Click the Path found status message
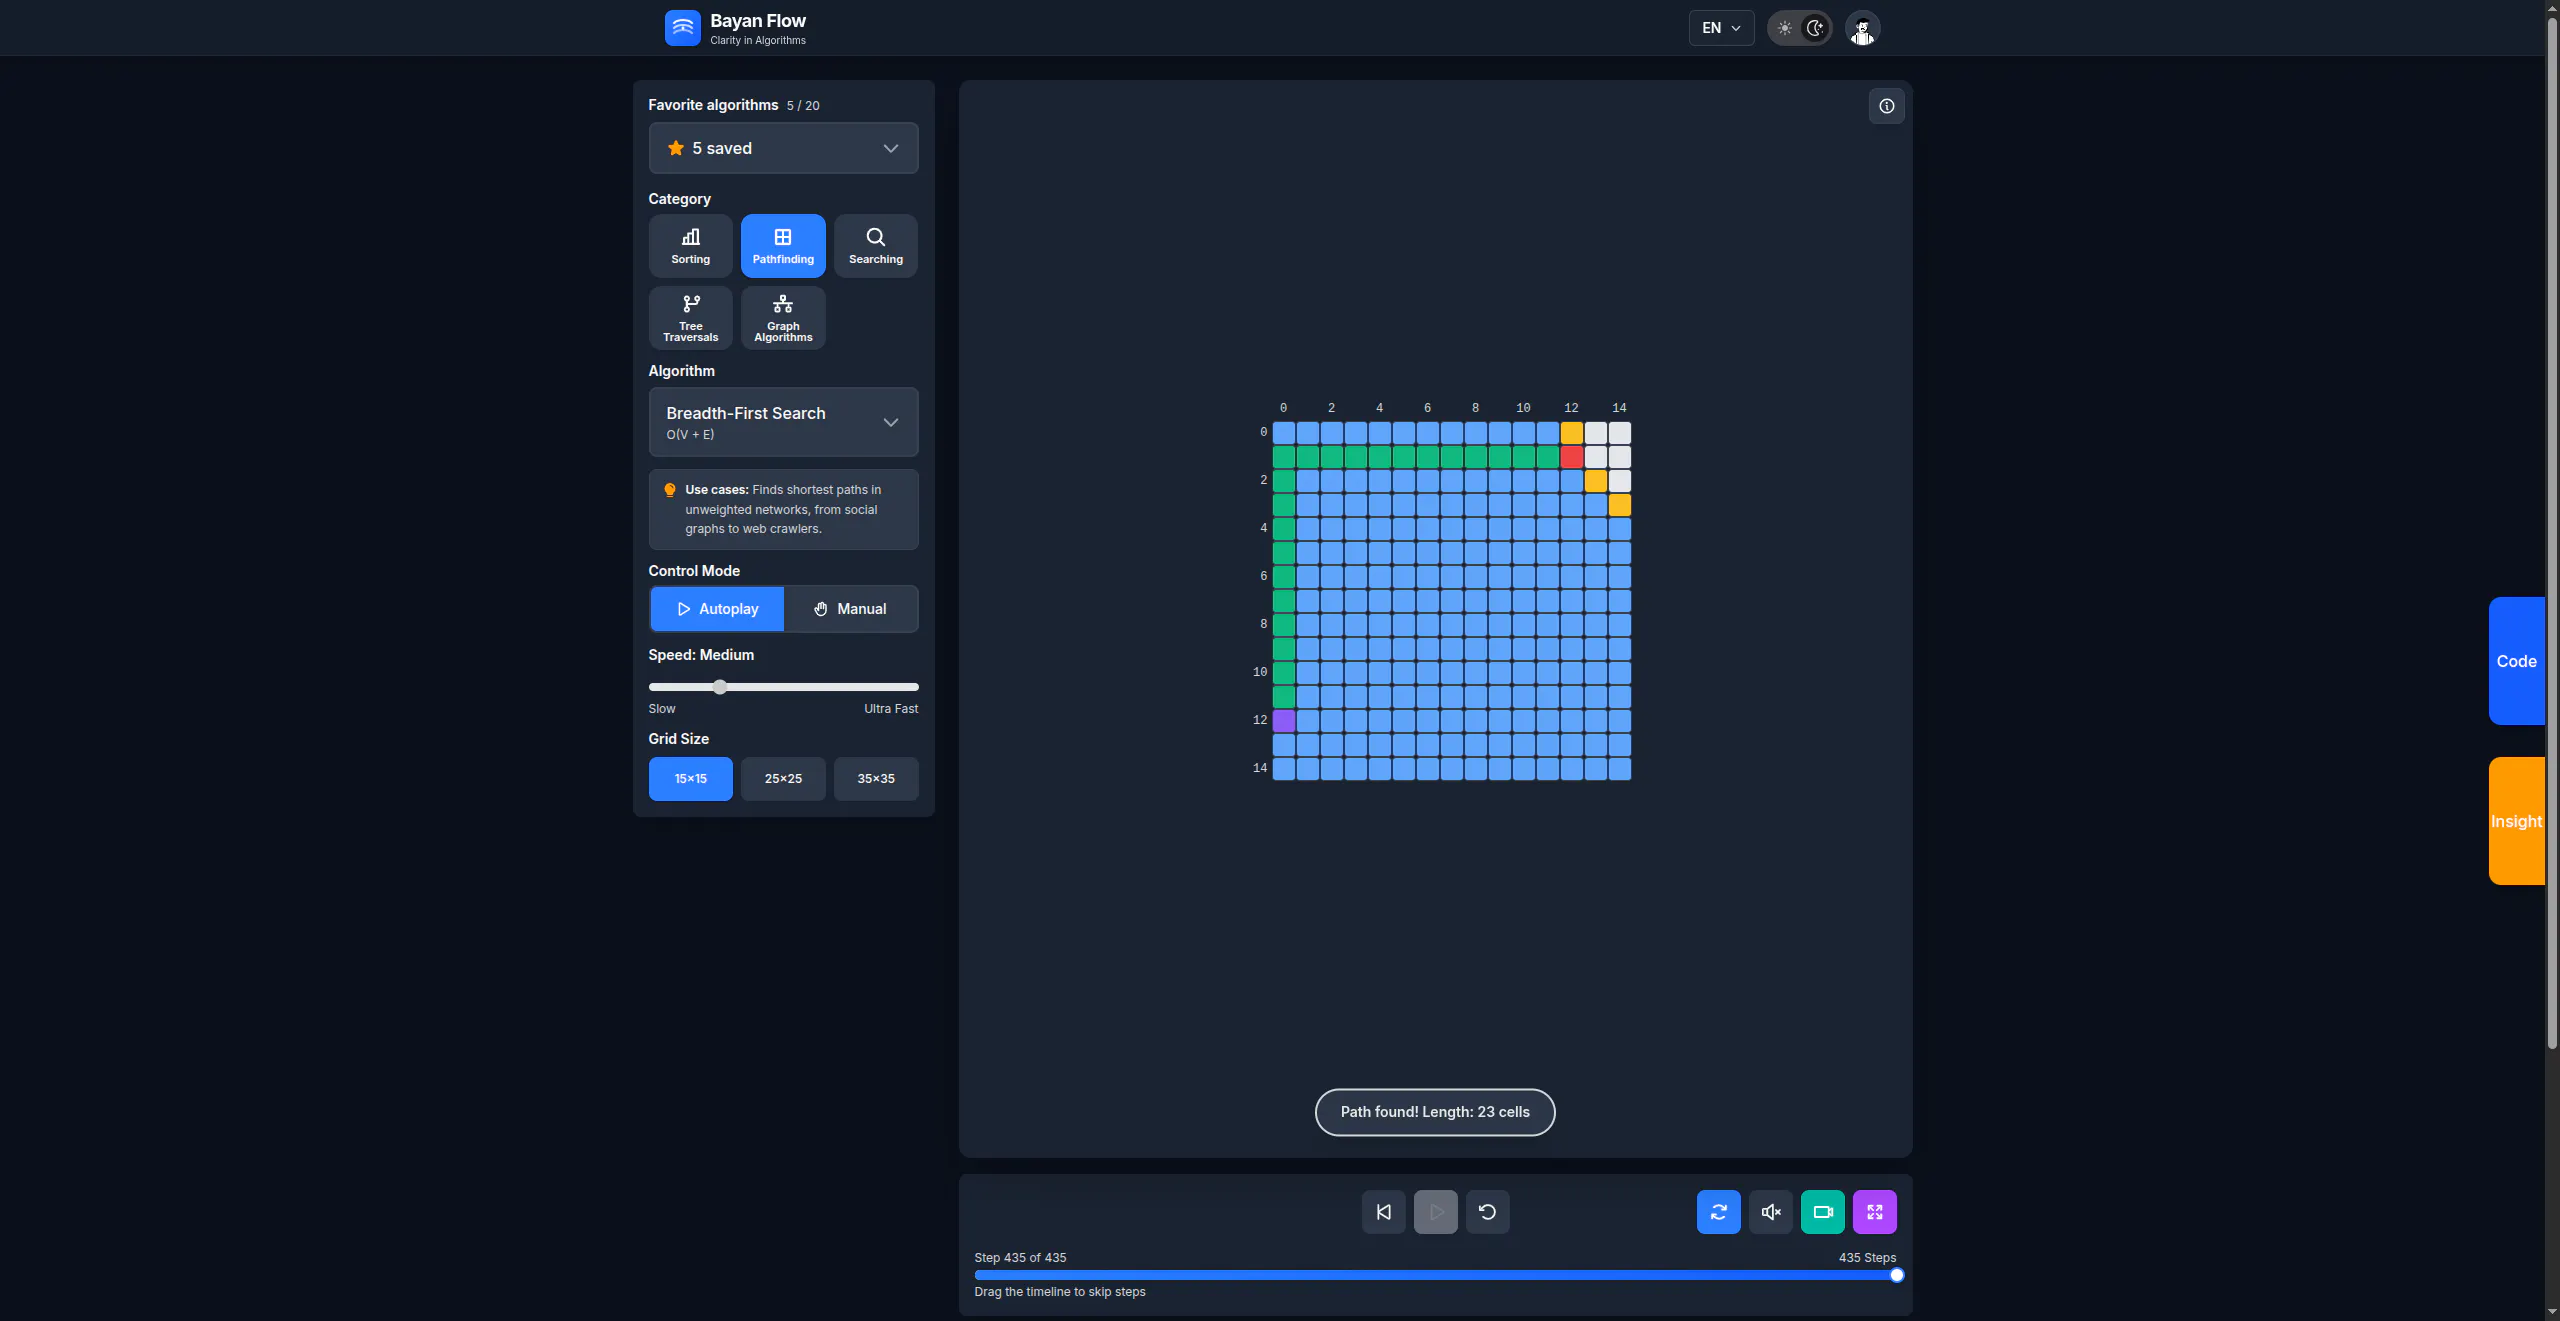The image size is (2560, 1321). 1434,1112
